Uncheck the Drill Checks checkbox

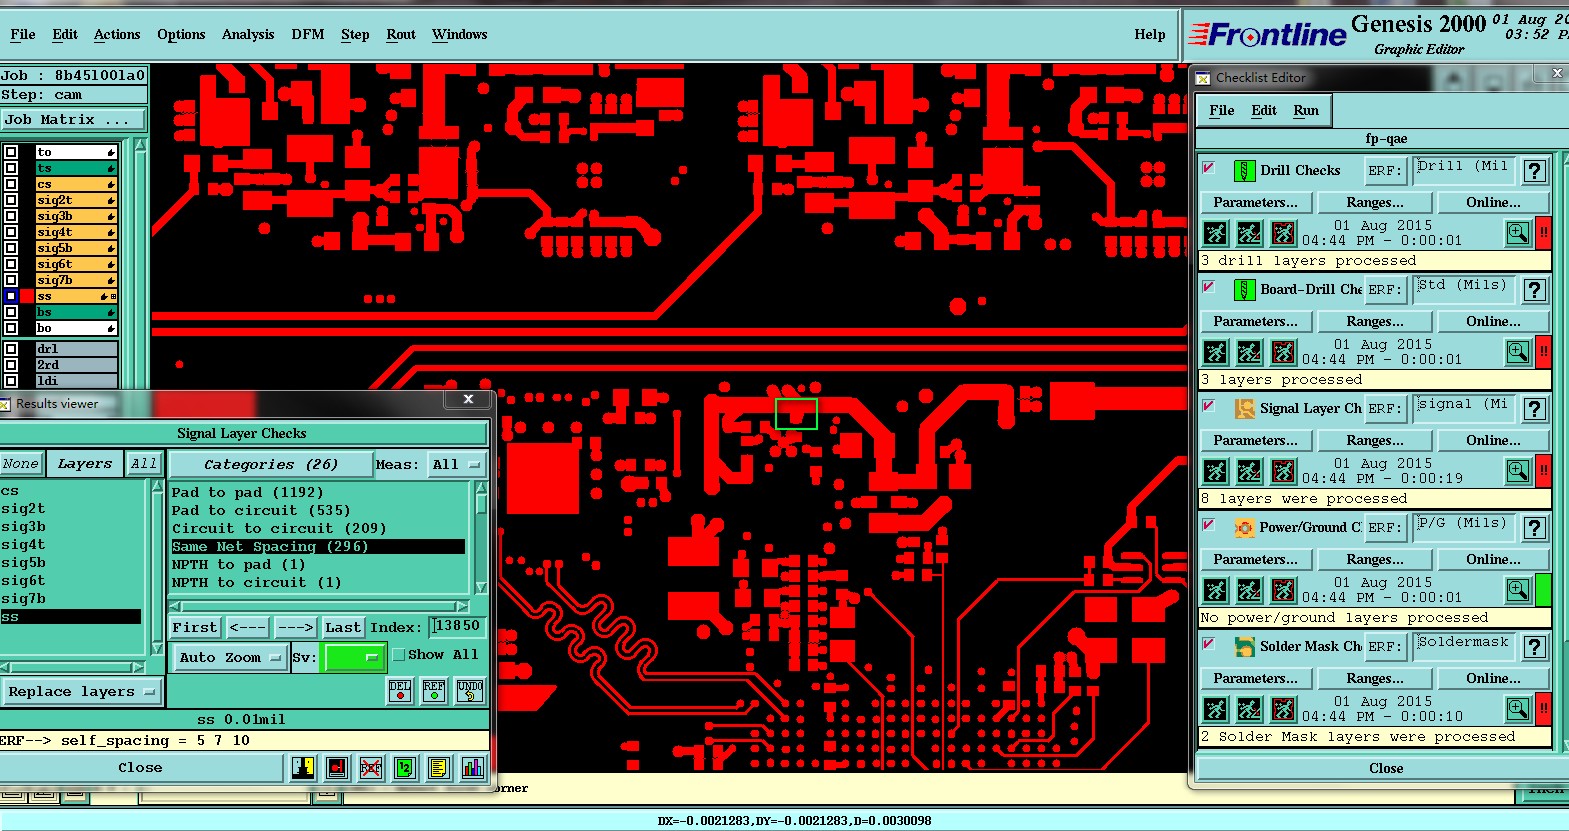pyautogui.click(x=1208, y=168)
